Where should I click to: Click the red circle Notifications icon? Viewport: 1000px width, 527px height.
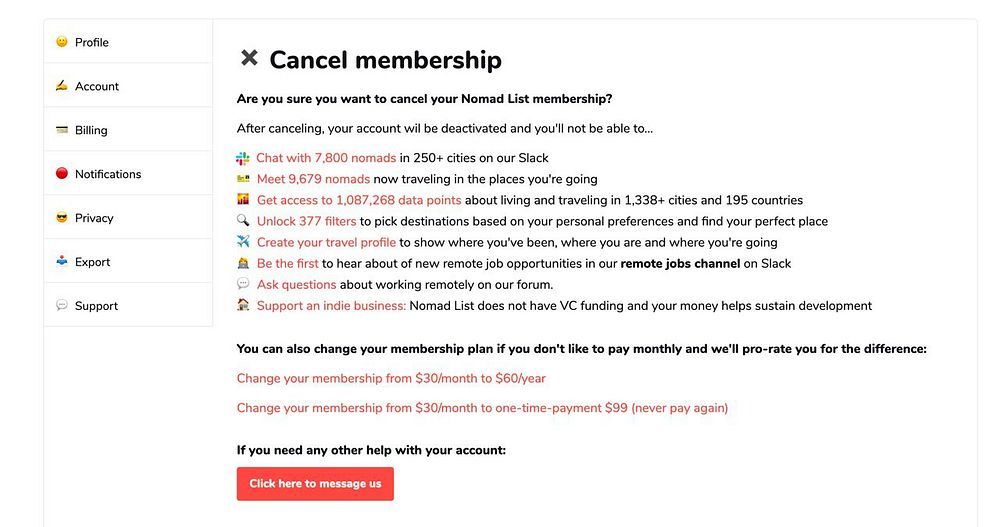point(62,174)
